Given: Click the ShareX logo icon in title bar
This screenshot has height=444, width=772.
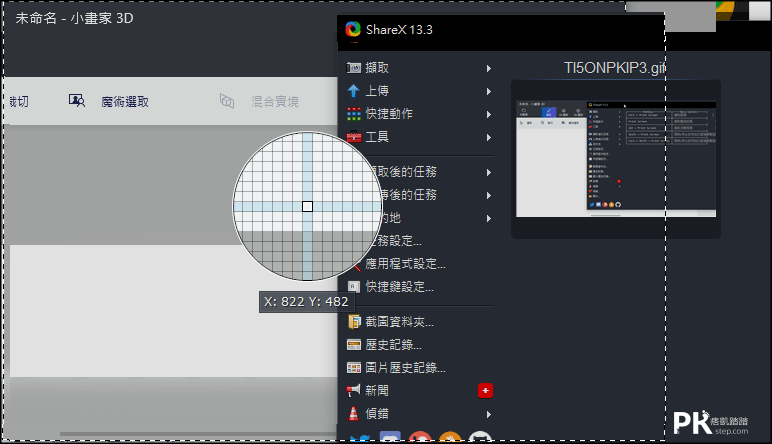Looking at the screenshot, I should tap(353, 30).
